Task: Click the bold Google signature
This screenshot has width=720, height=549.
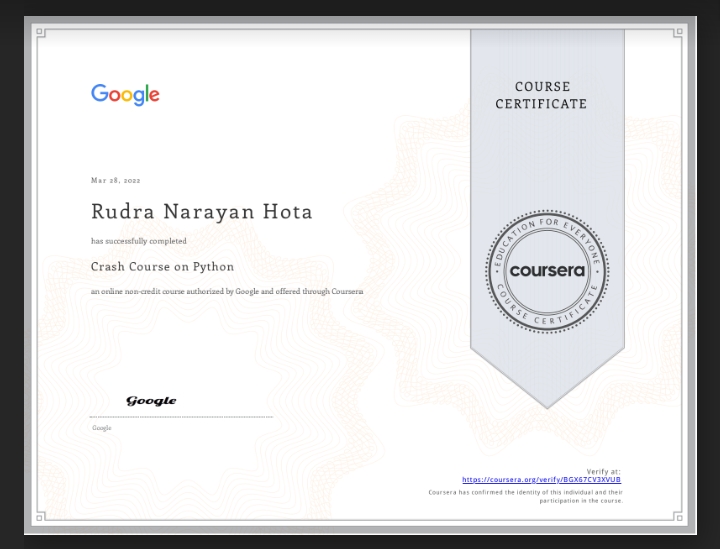Action: pyautogui.click(x=151, y=401)
